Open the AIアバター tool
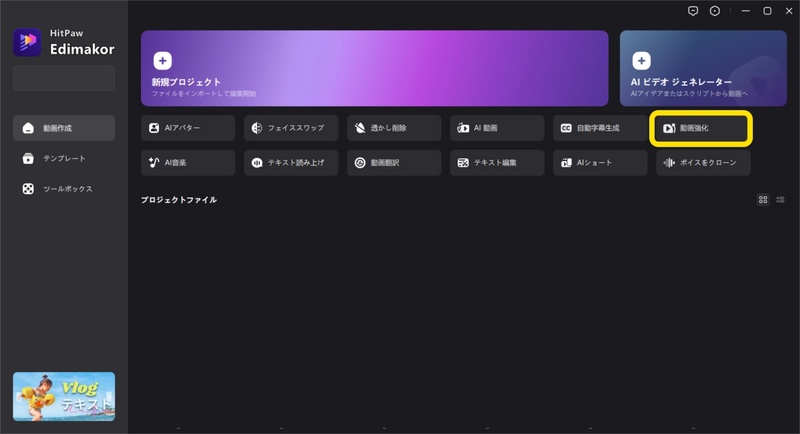800x434 pixels. click(x=188, y=128)
